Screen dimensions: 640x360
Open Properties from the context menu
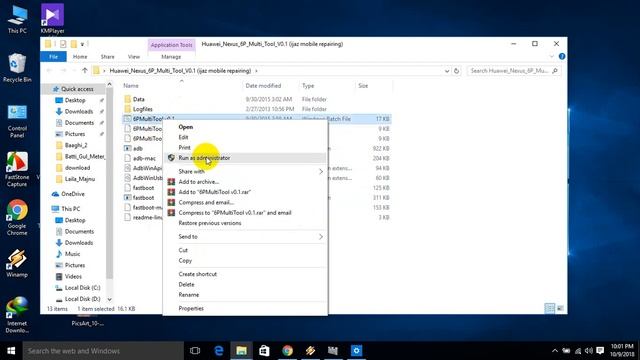pos(246,308)
